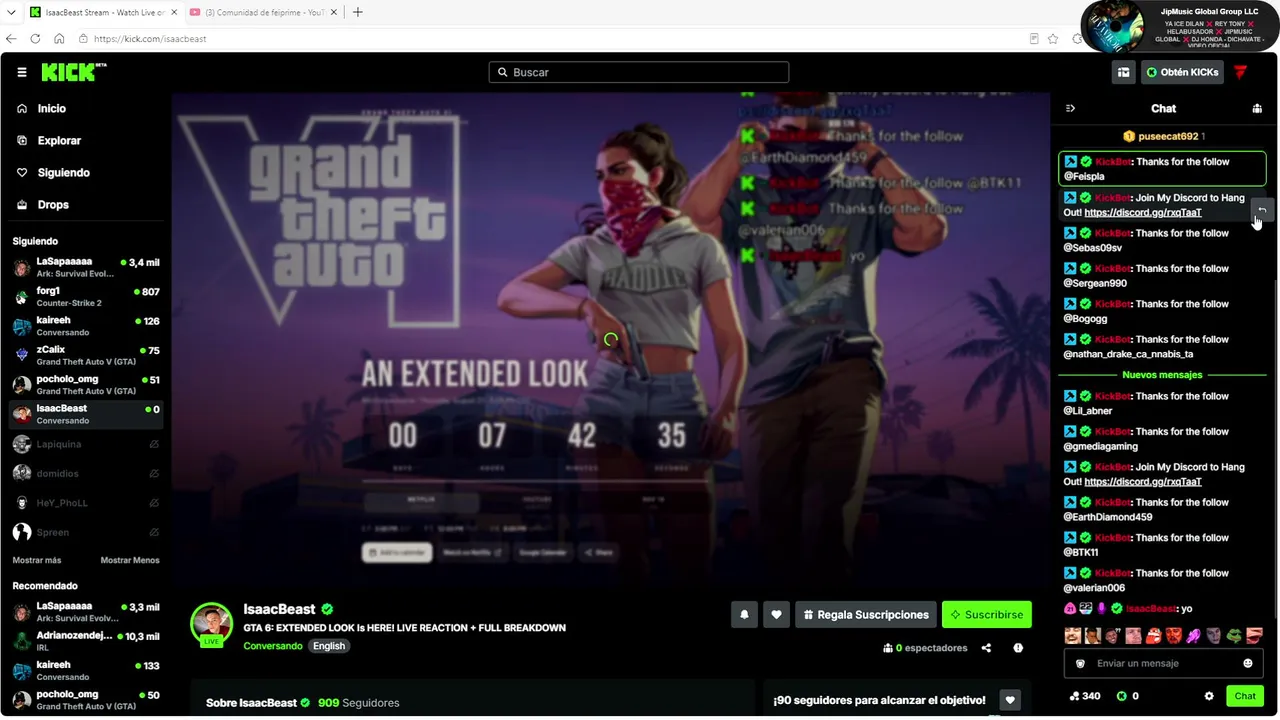Click Regala Suscripciones button
This screenshot has height=720, width=1280.
point(865,614)
